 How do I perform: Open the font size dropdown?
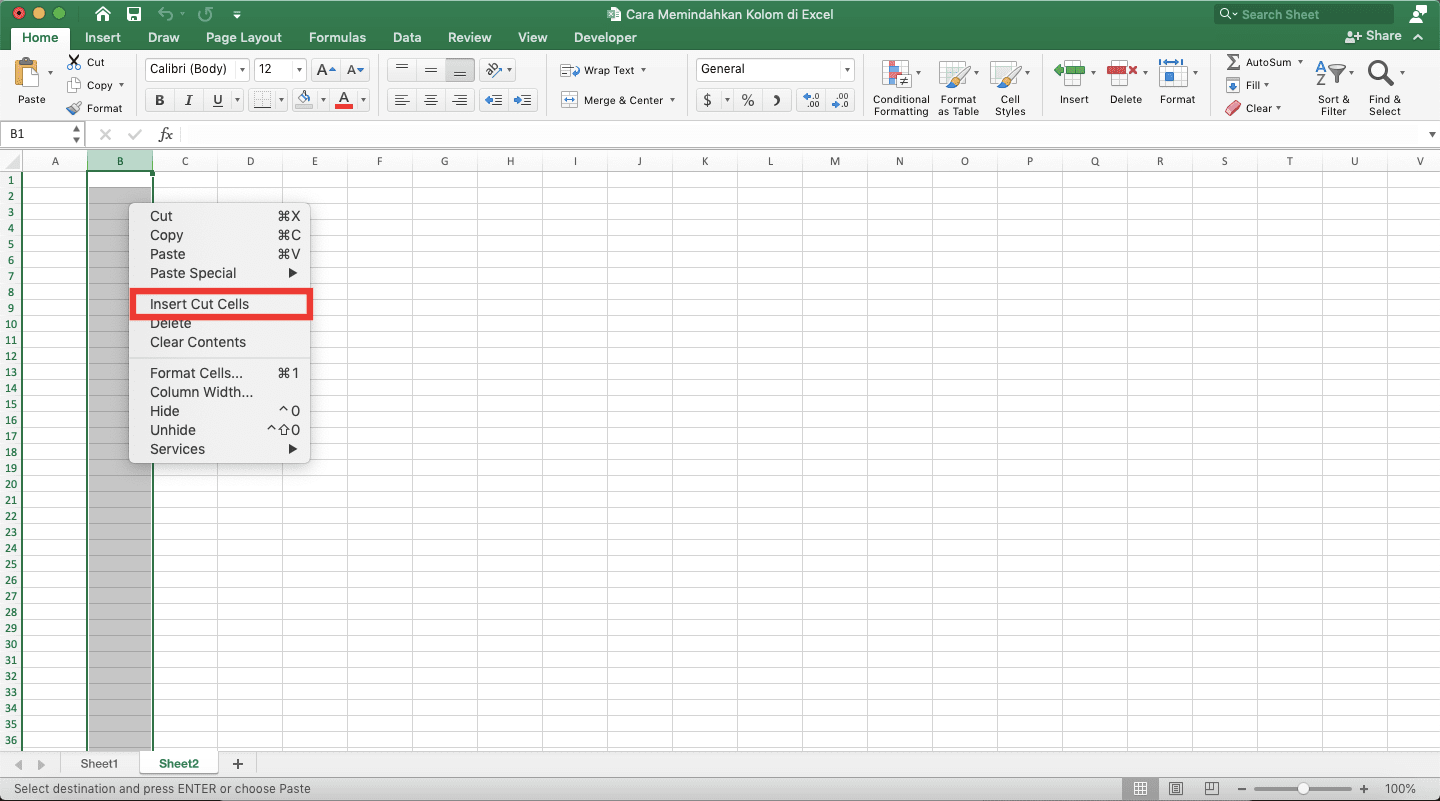pyautogui.click(x=299, y=70)
